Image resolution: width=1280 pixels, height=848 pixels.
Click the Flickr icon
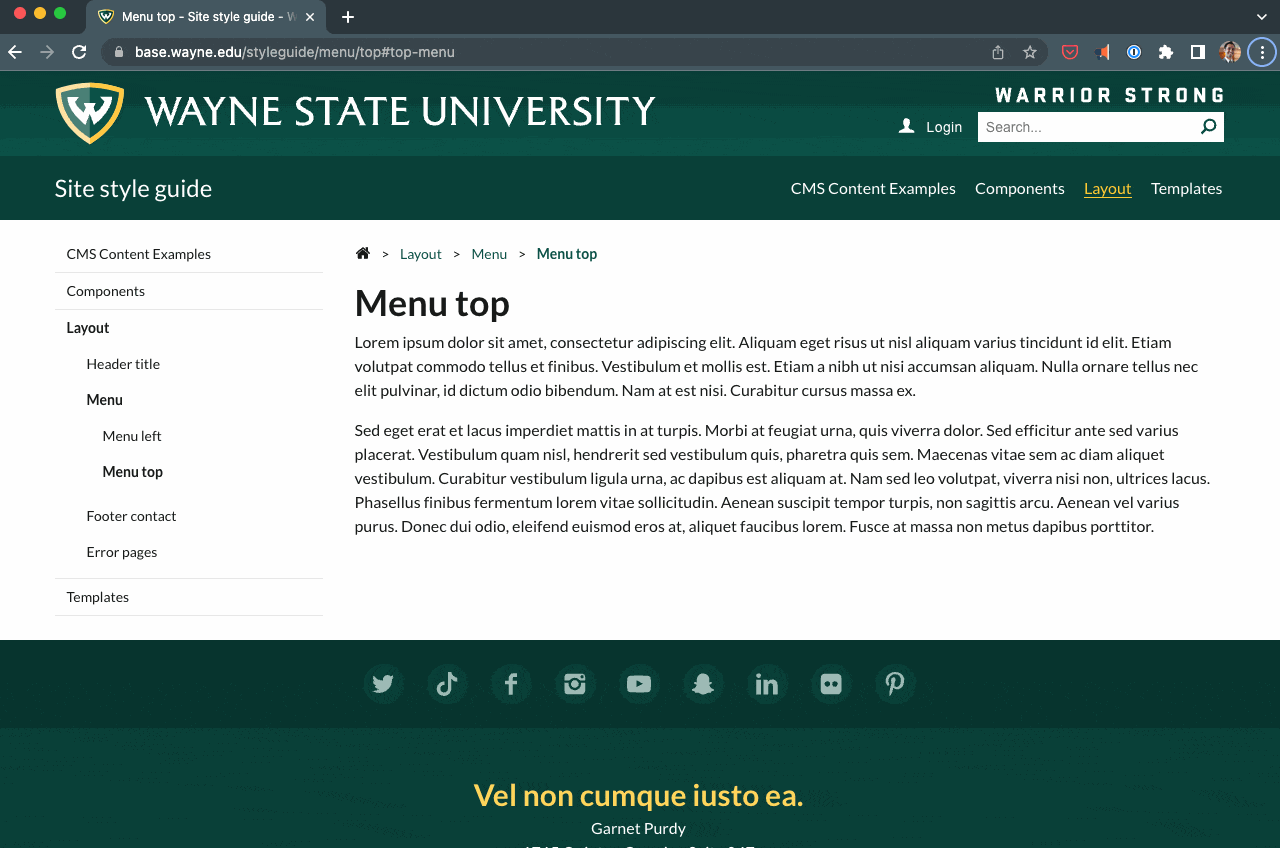coord(831,684)
